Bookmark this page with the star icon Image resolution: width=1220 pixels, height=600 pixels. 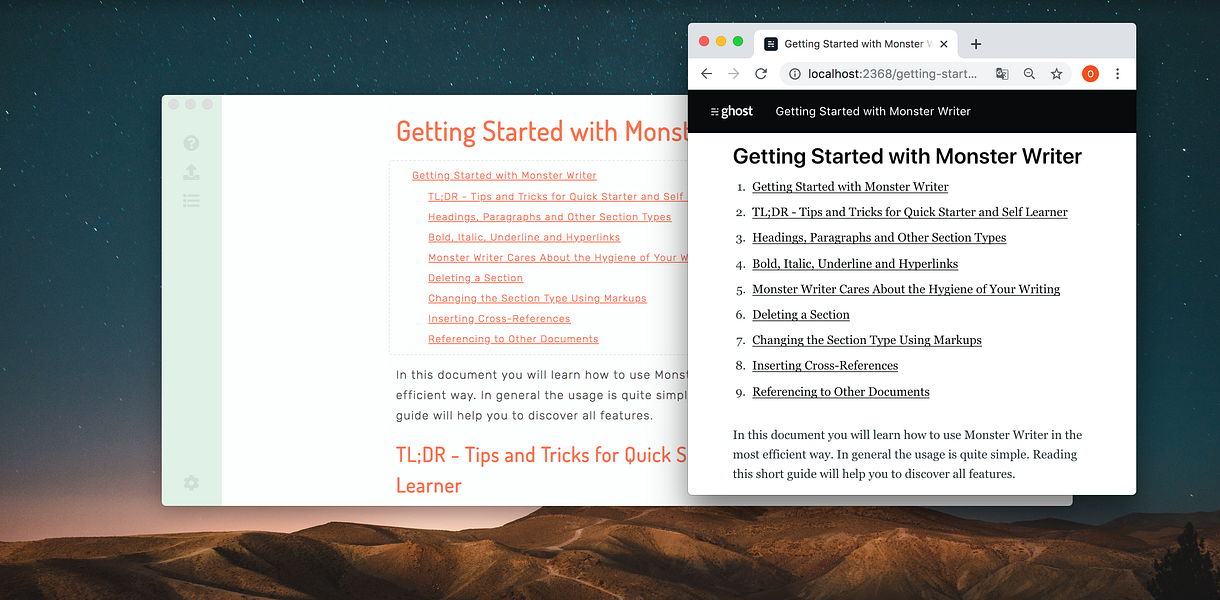pyautogui.click(x=1056, y=74)
